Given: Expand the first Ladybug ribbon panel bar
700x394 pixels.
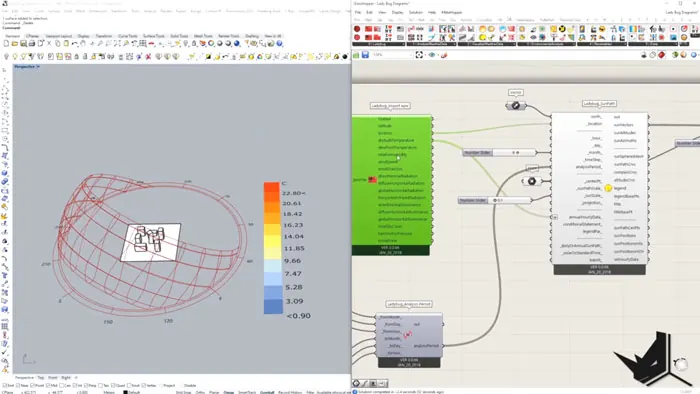Looking at the screenshot, I should tap(379, 44).
